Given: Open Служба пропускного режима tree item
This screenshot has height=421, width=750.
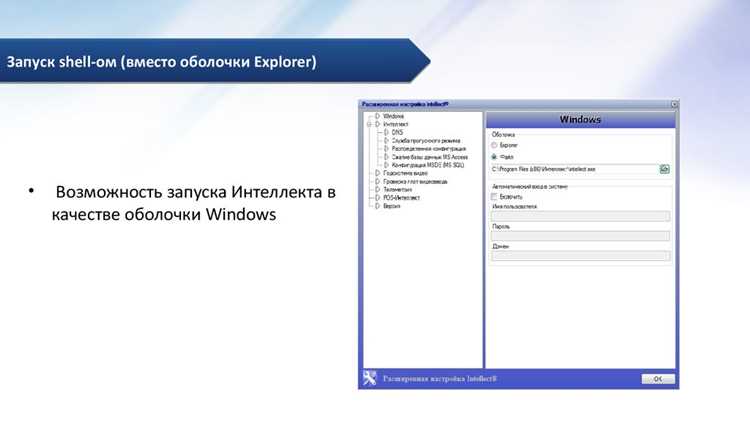Looking at the screenshot, I should click(x=426, y=141).
